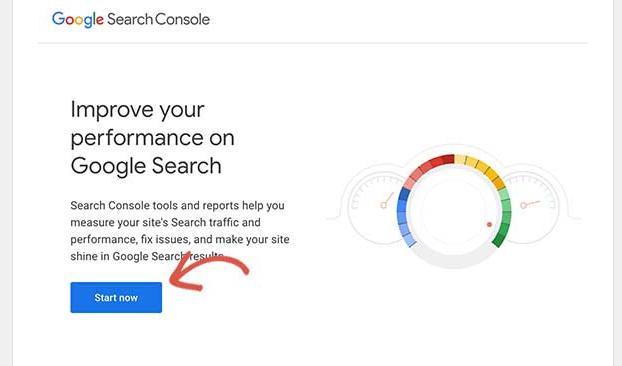Click the 'measure your site's Search traffic' line
The height and width of the screenshot is (366, 622).
pos(165,222)
